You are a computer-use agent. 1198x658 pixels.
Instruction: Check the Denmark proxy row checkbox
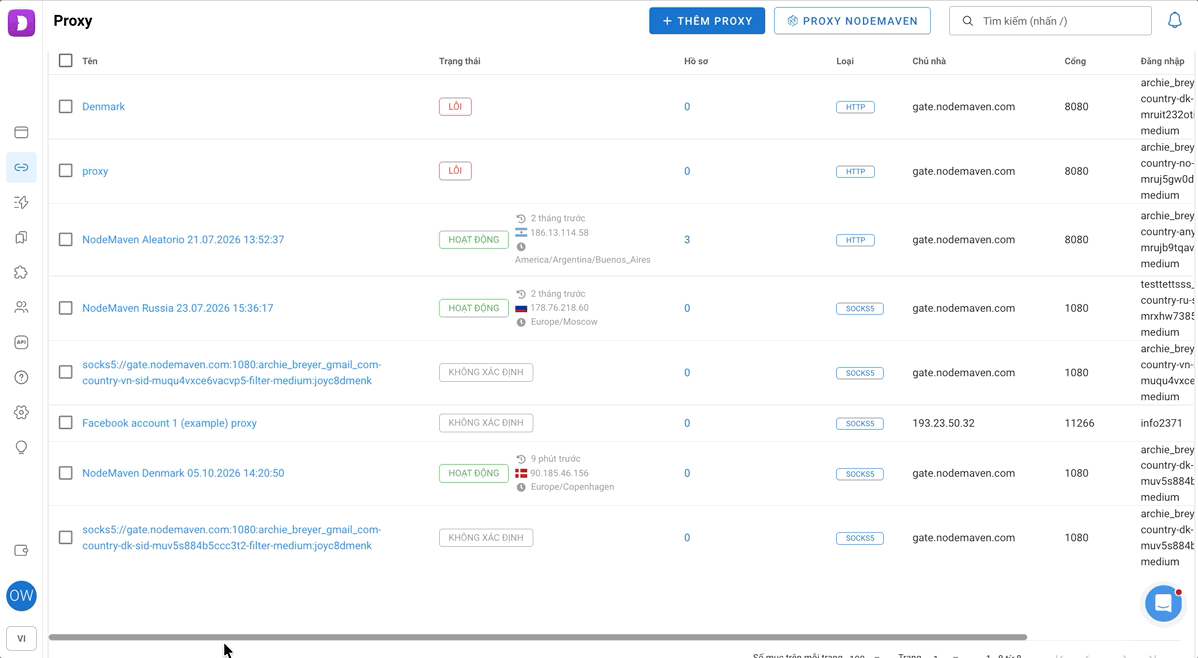coord(66,106)
